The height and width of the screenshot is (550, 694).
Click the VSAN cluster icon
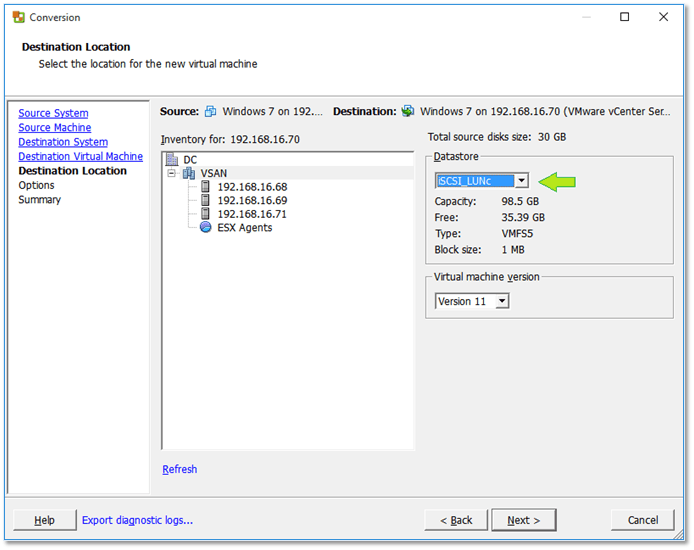(189, 173)
